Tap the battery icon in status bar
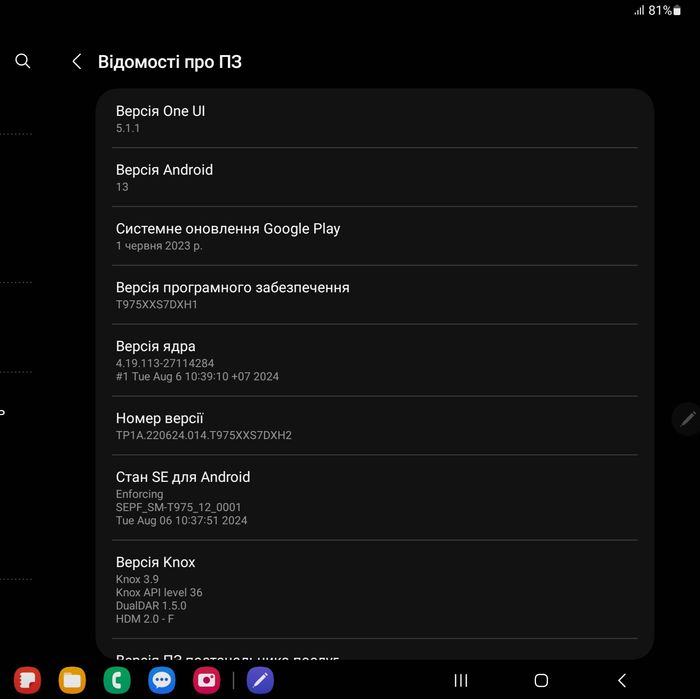 click(x=677, y=10)
